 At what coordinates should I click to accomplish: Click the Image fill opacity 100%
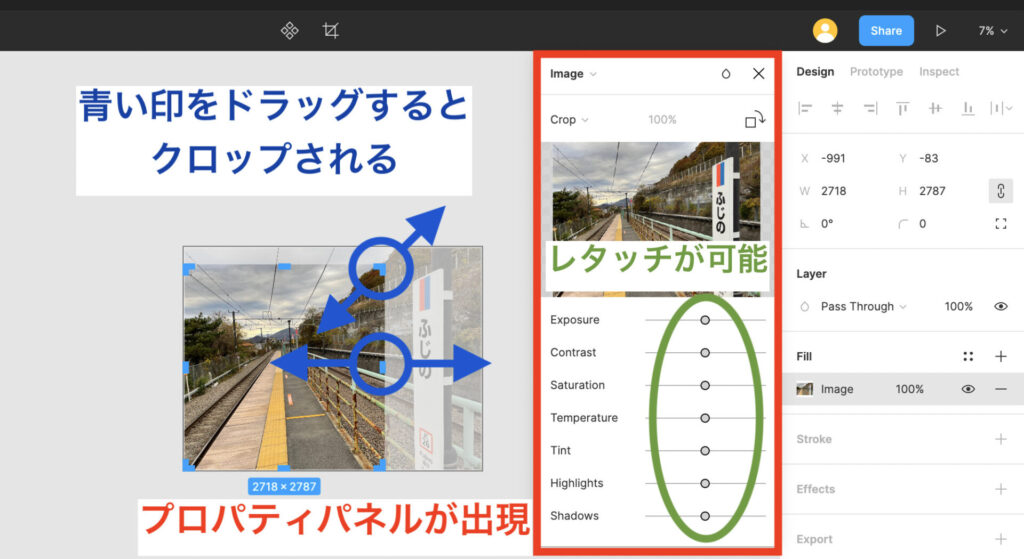(909, 389)
